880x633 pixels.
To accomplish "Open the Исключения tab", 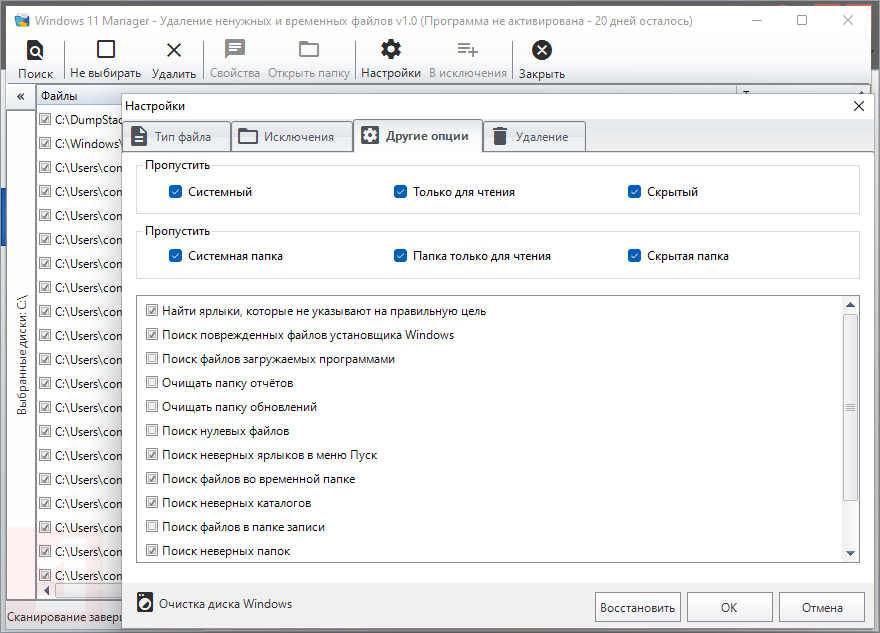I will click(292, 137).
